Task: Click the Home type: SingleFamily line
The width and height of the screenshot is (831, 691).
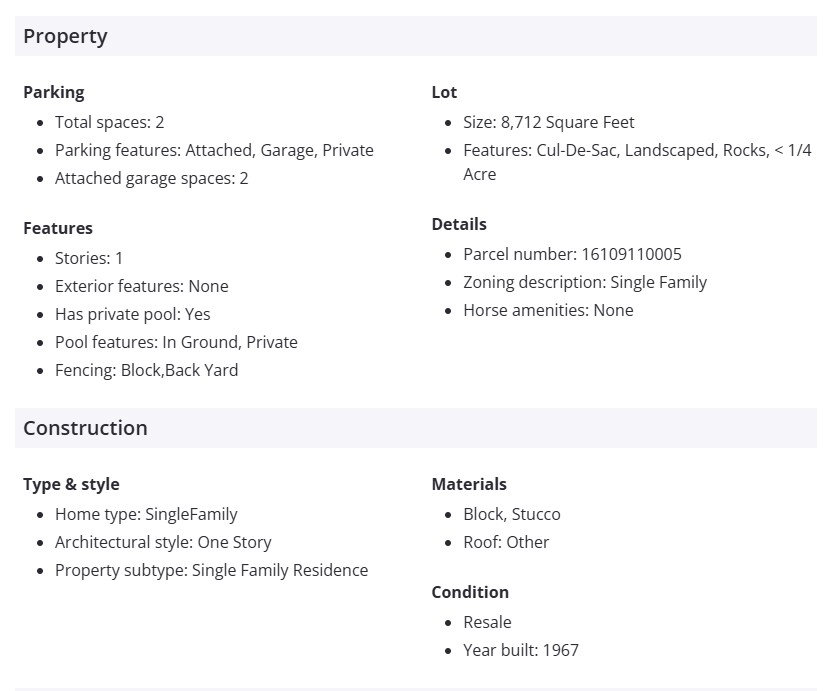Action: (146, 514)
